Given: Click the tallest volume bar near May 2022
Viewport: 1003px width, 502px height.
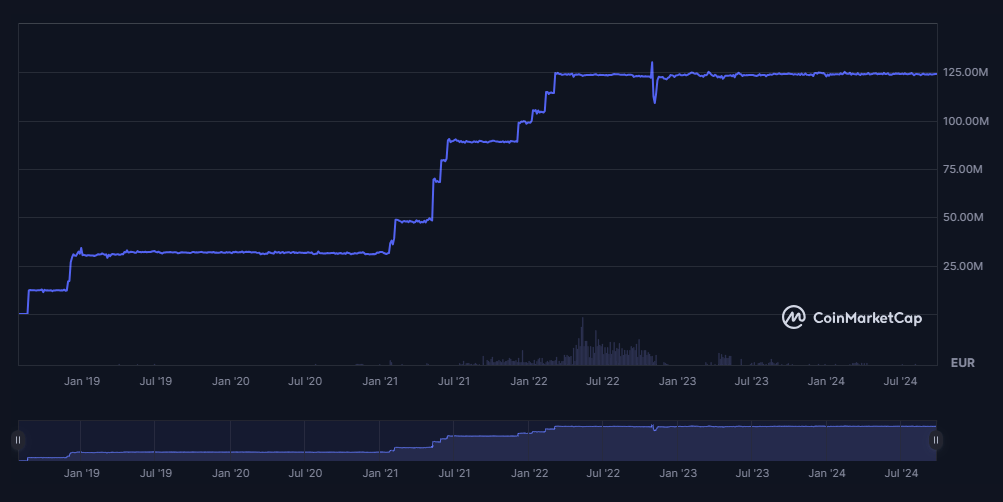Looking at the screenshot, I should 582,340.
